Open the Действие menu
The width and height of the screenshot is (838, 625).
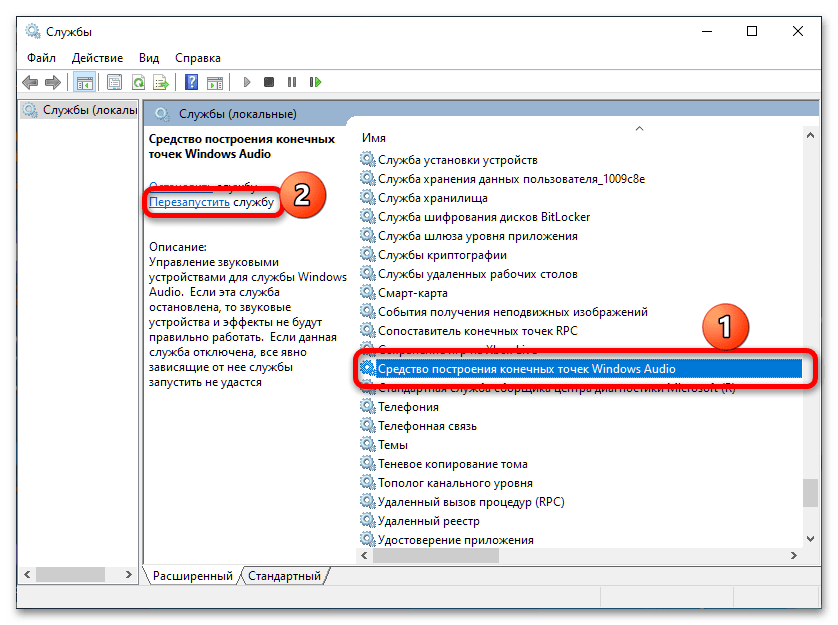97,58
